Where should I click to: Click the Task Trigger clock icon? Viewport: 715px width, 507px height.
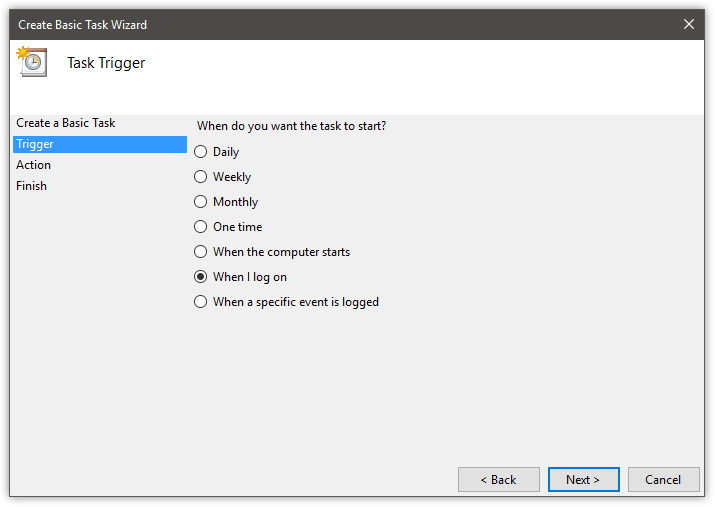[32, 62]
